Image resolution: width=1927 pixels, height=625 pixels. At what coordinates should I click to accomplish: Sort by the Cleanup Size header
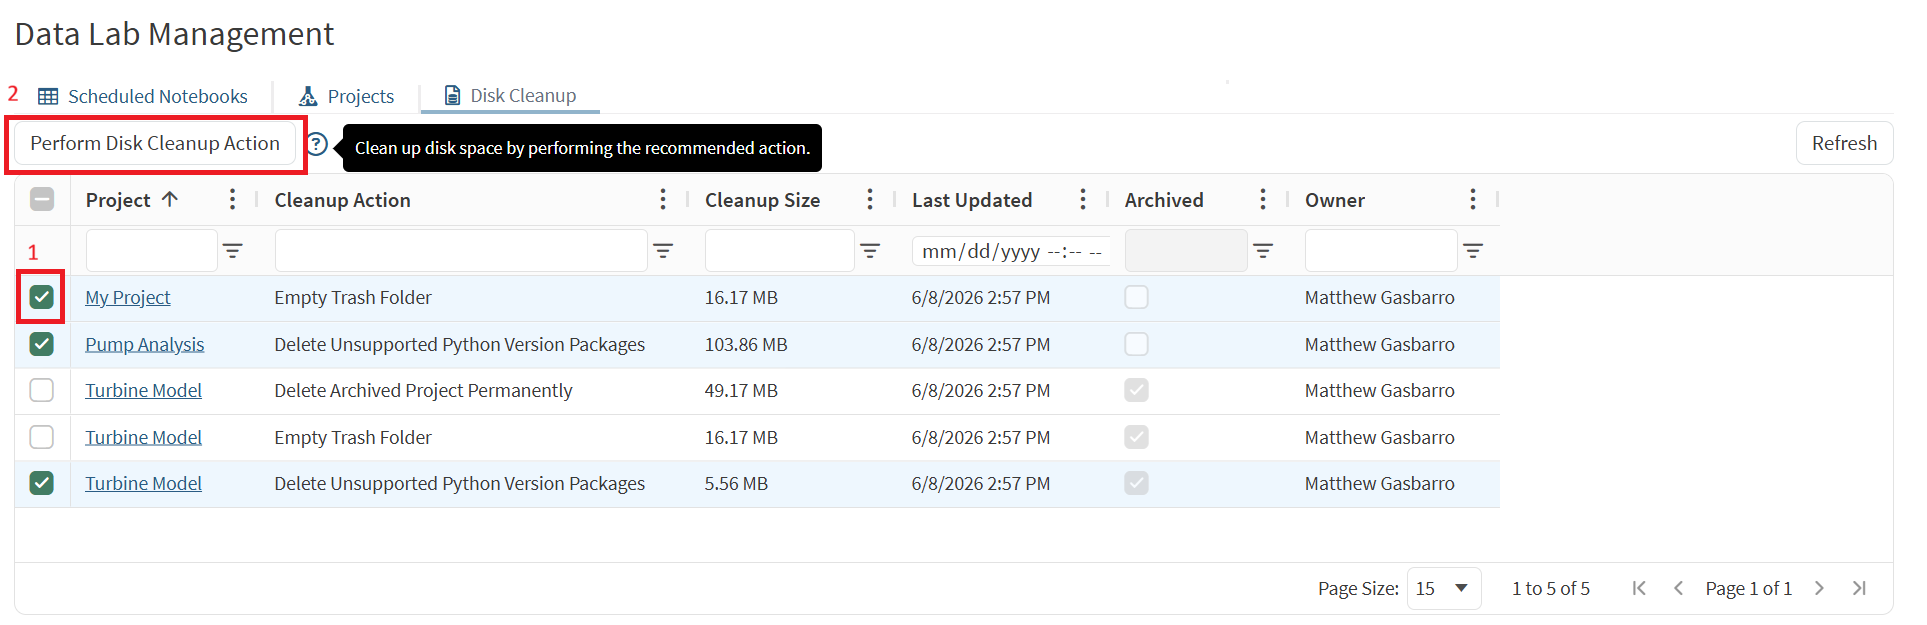pyautogui.click(x=762, y=200)
